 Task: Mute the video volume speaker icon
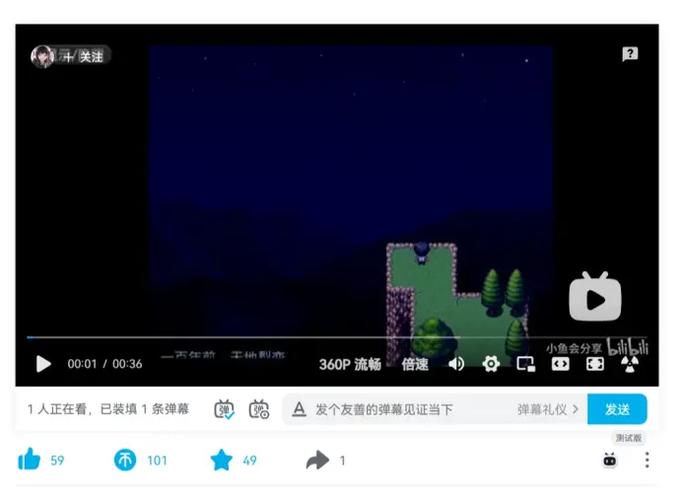[x=456, y=363]
